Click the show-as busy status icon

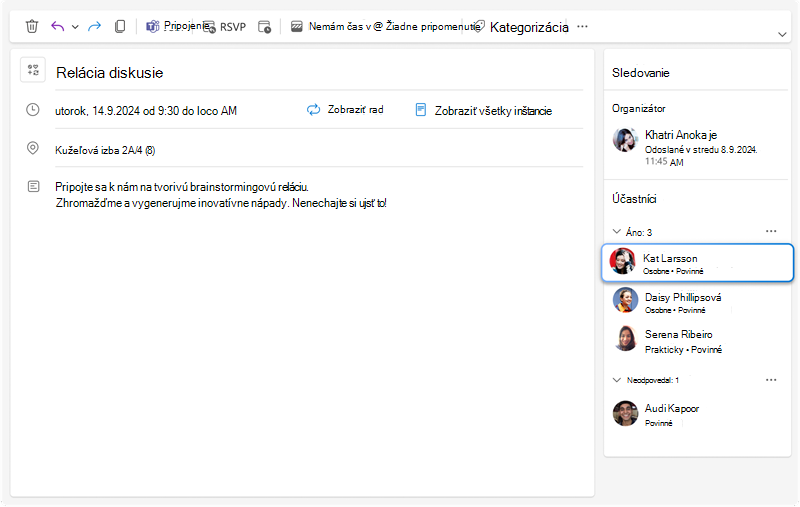click(296, 27)
